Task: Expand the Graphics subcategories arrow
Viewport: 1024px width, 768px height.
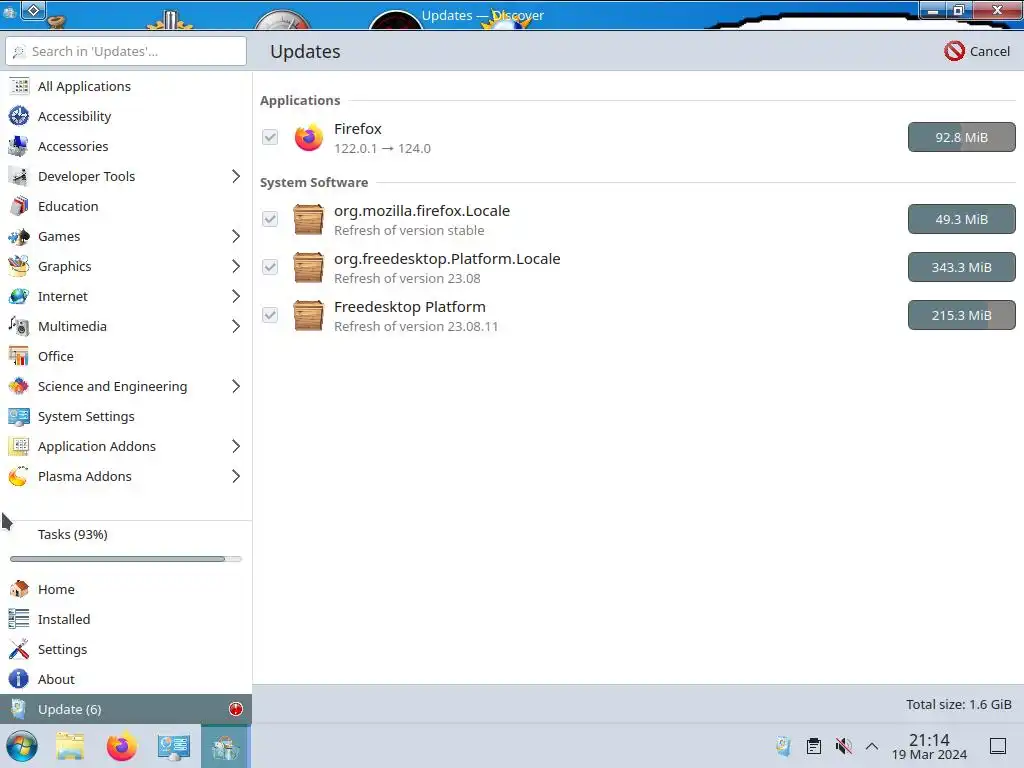Action: [x=236, y=266]
